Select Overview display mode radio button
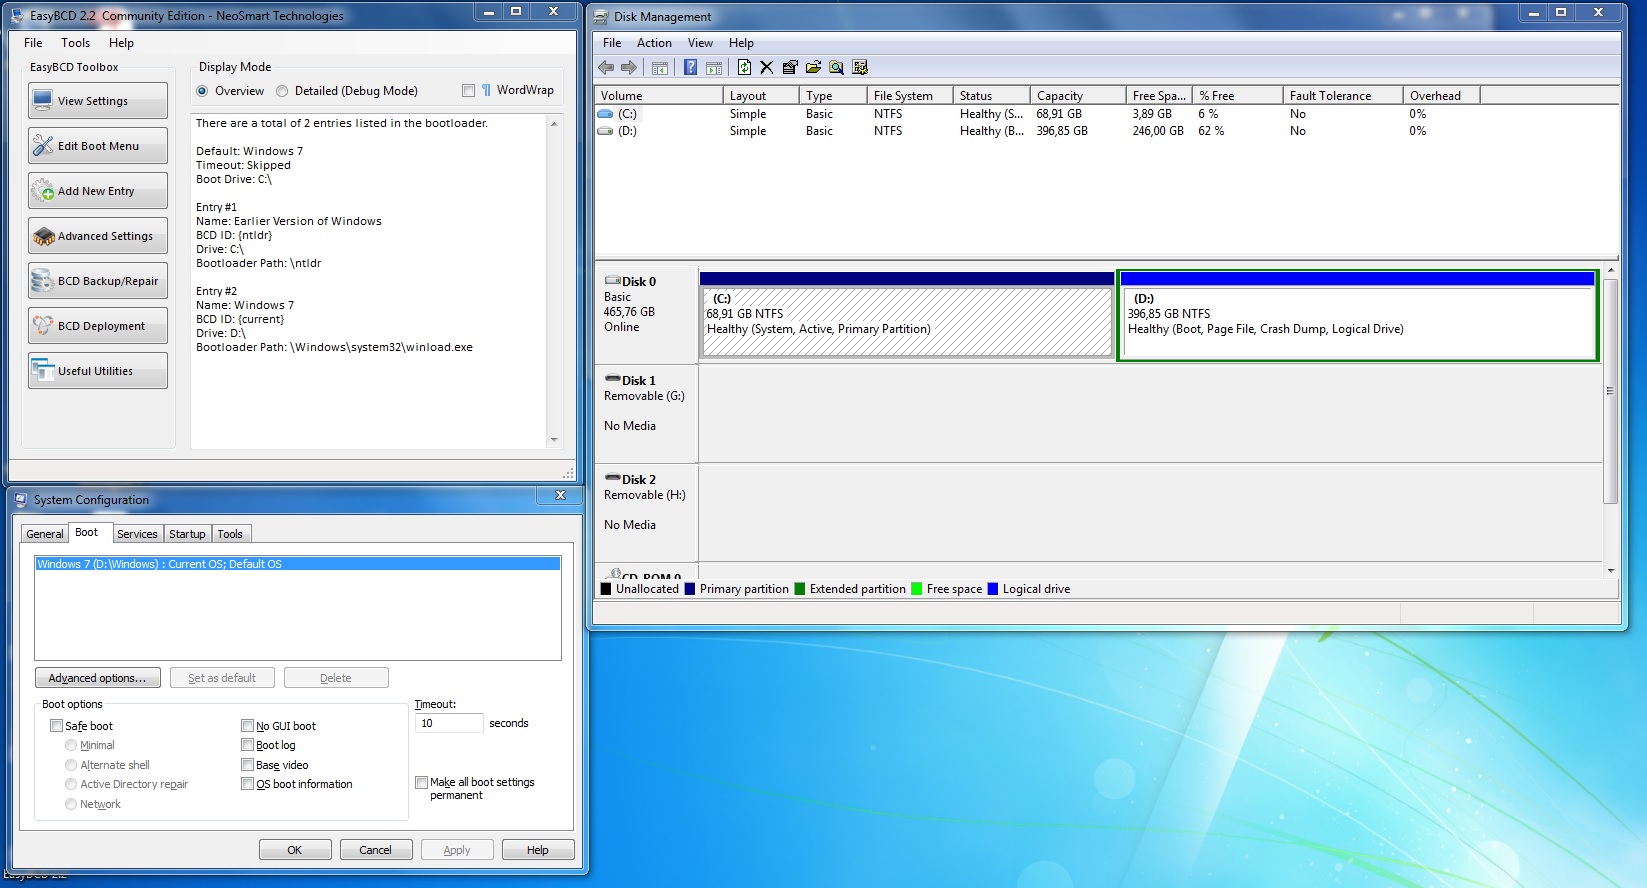The width and height of the screenshot is (1647, 888). 203,91
